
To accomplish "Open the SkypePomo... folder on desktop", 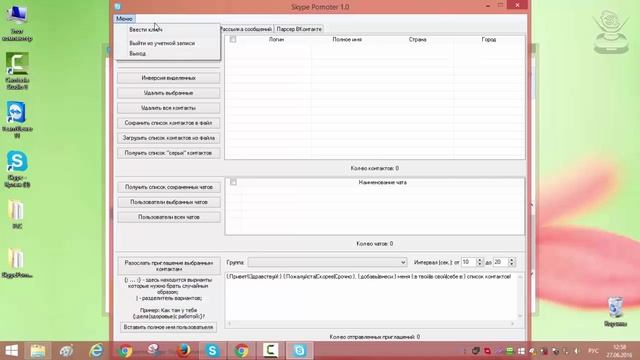I will tap(17, 263).
